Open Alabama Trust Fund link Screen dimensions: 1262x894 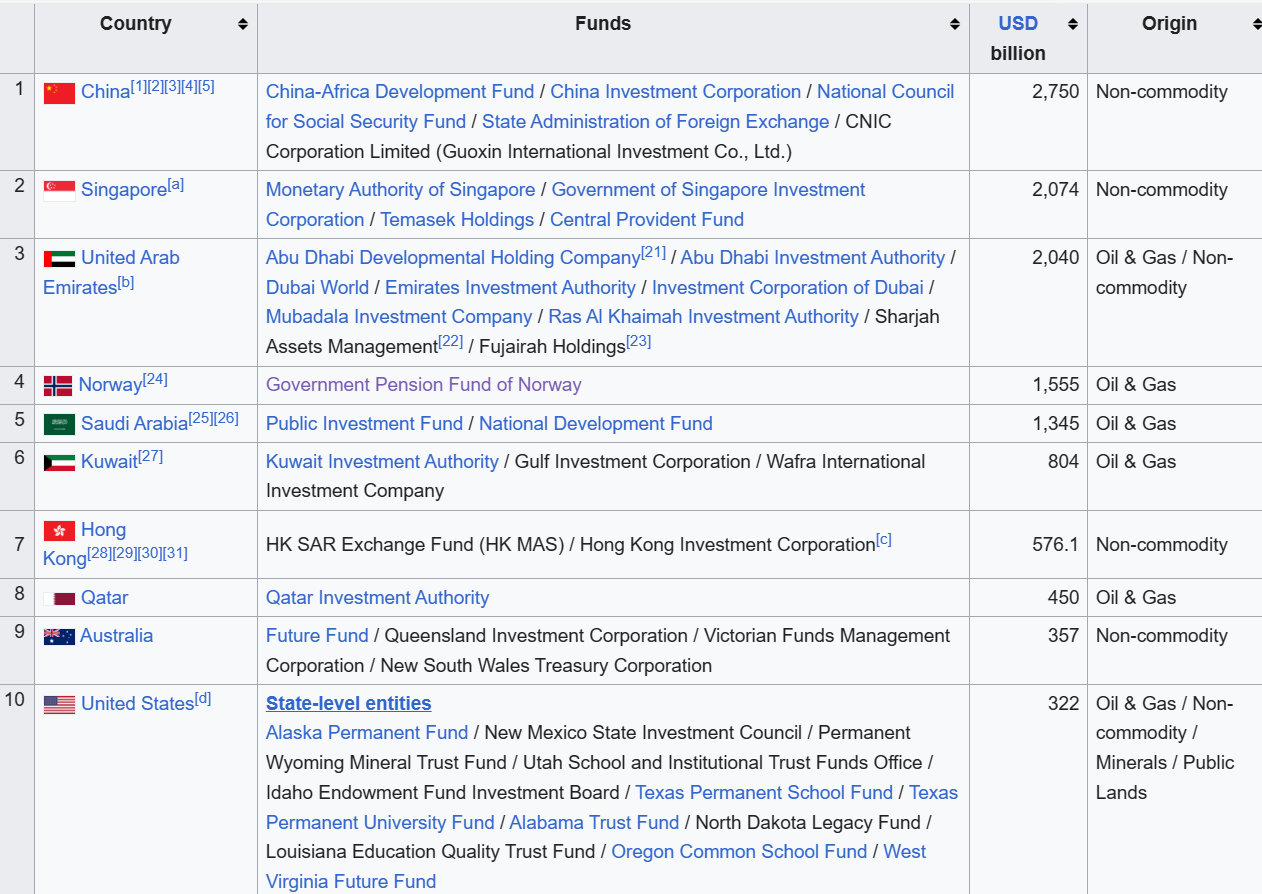(x=594, y=823)
